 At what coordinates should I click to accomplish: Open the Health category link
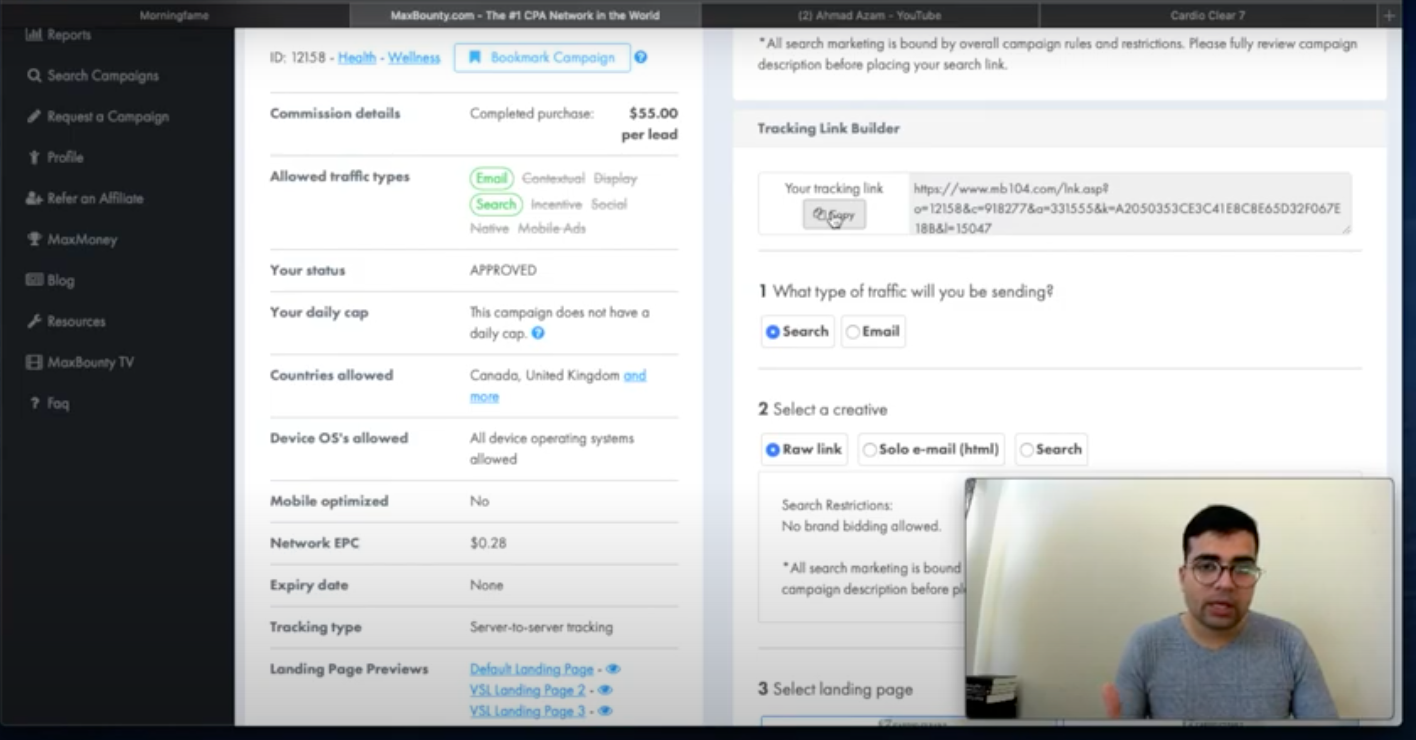coord(357,58)
